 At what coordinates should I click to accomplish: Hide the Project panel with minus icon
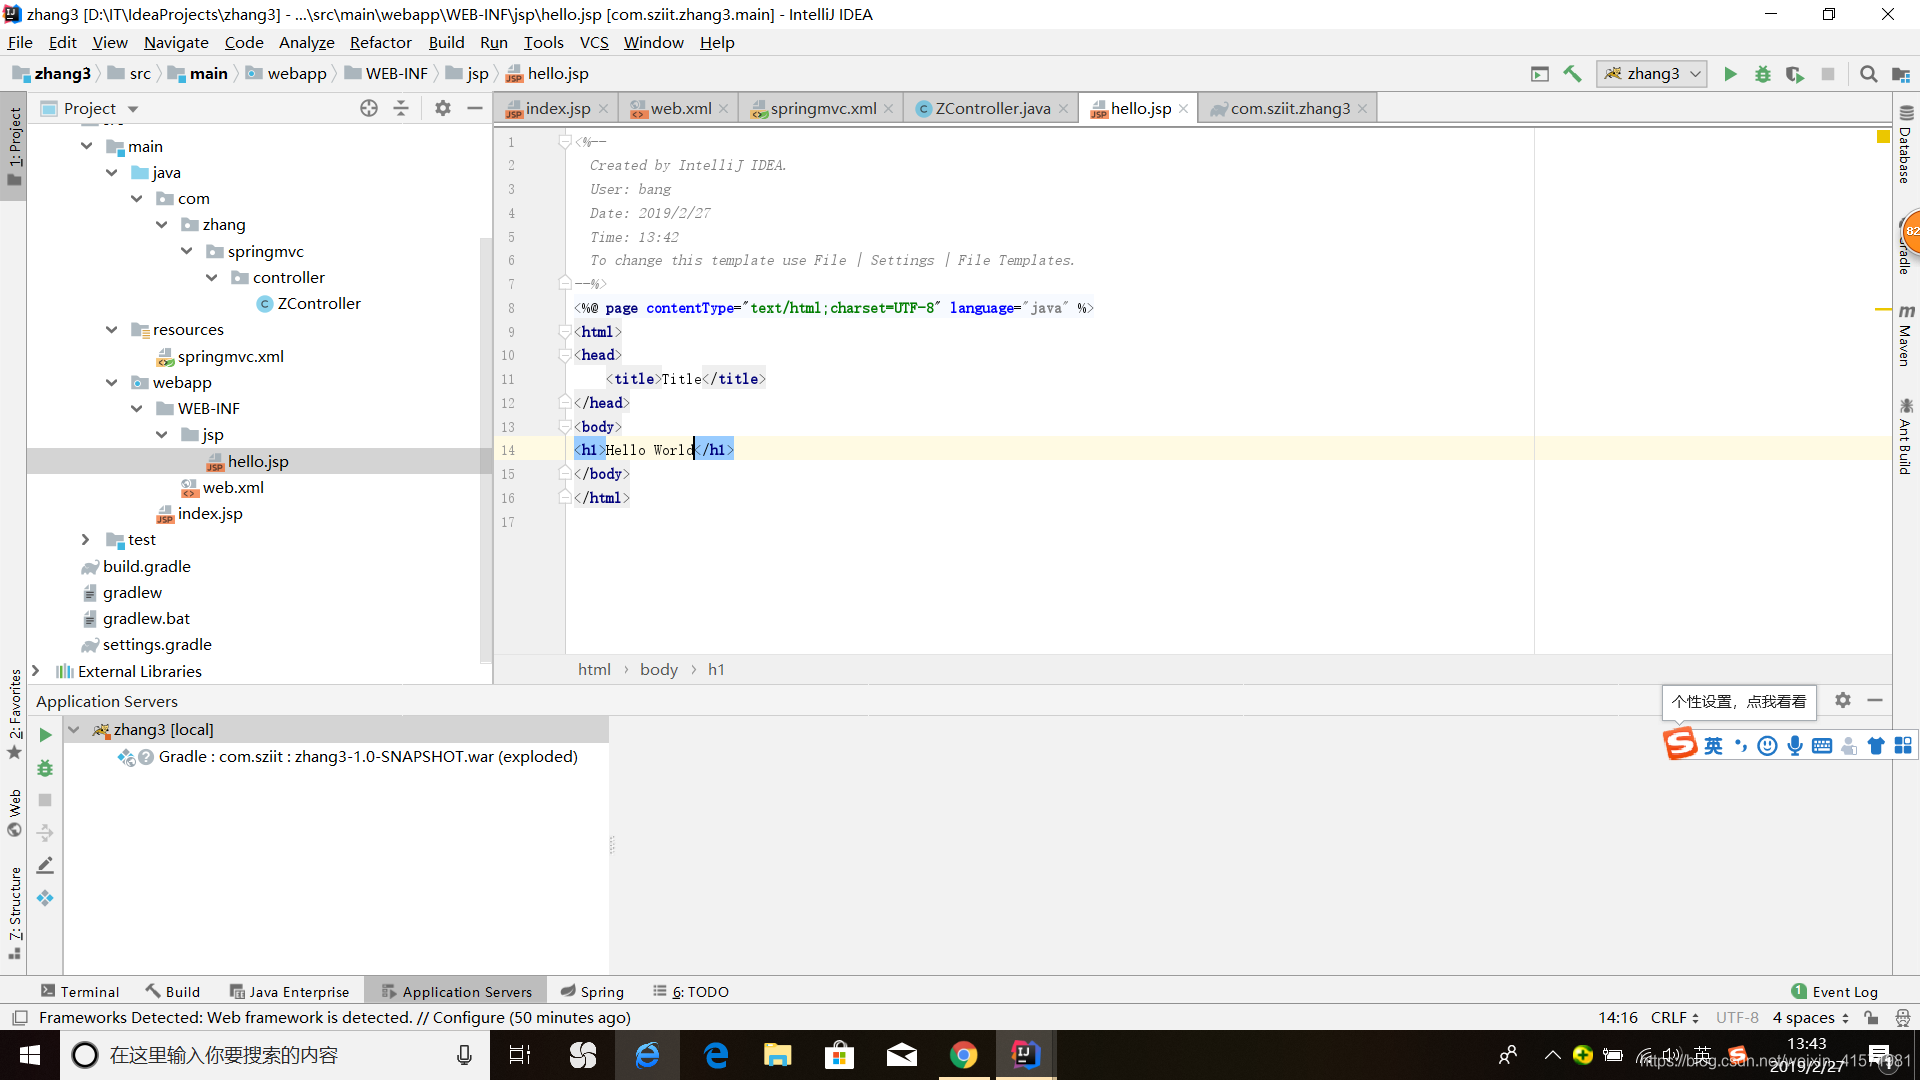(475, 108)
